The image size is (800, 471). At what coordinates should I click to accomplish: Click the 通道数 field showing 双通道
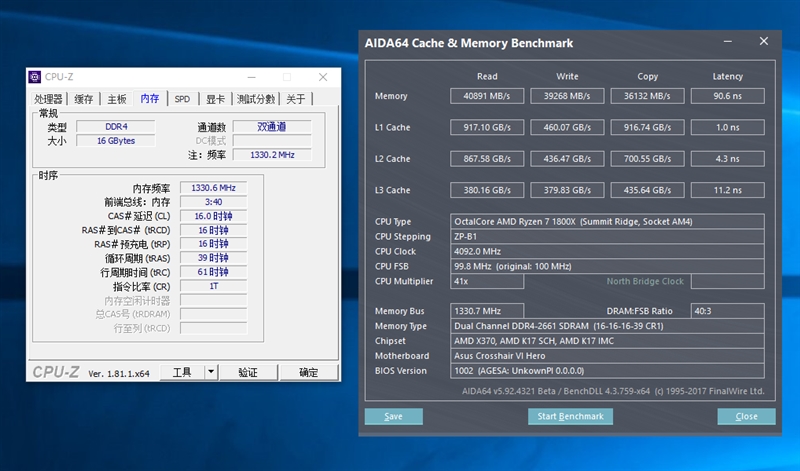click(272, 127)
